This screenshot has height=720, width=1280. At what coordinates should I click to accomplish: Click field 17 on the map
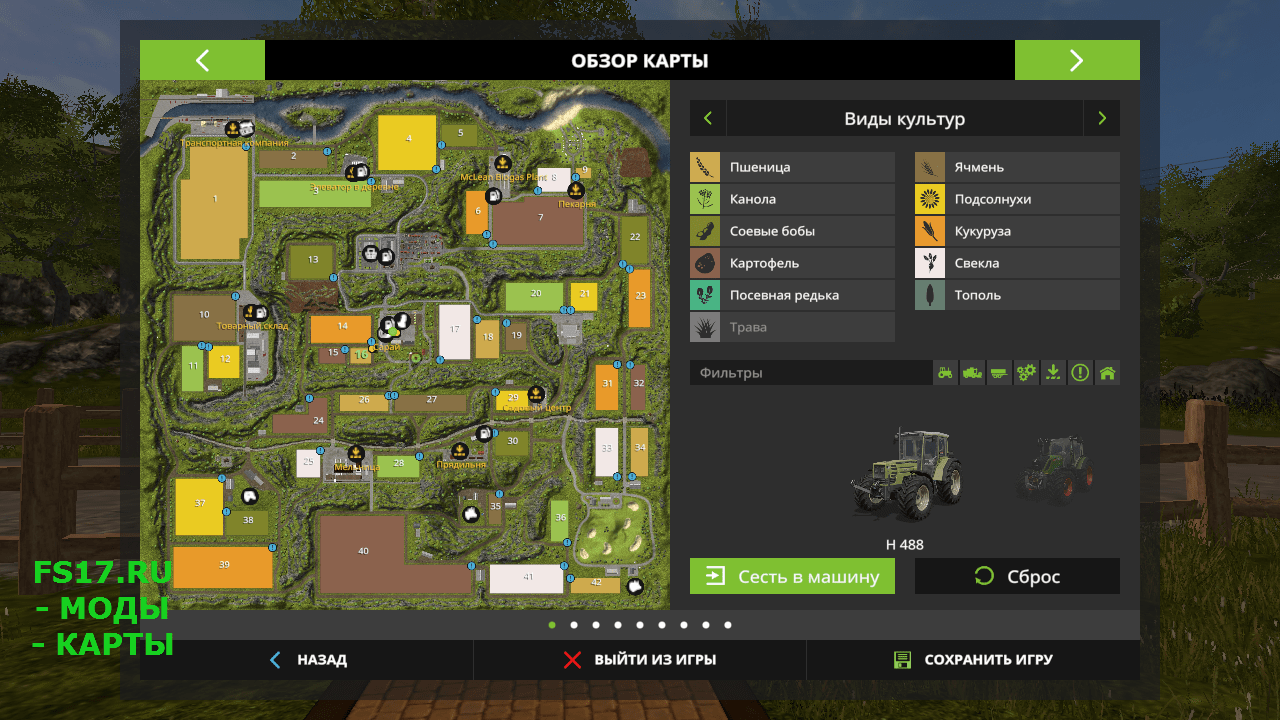click(x=454, y=331)
